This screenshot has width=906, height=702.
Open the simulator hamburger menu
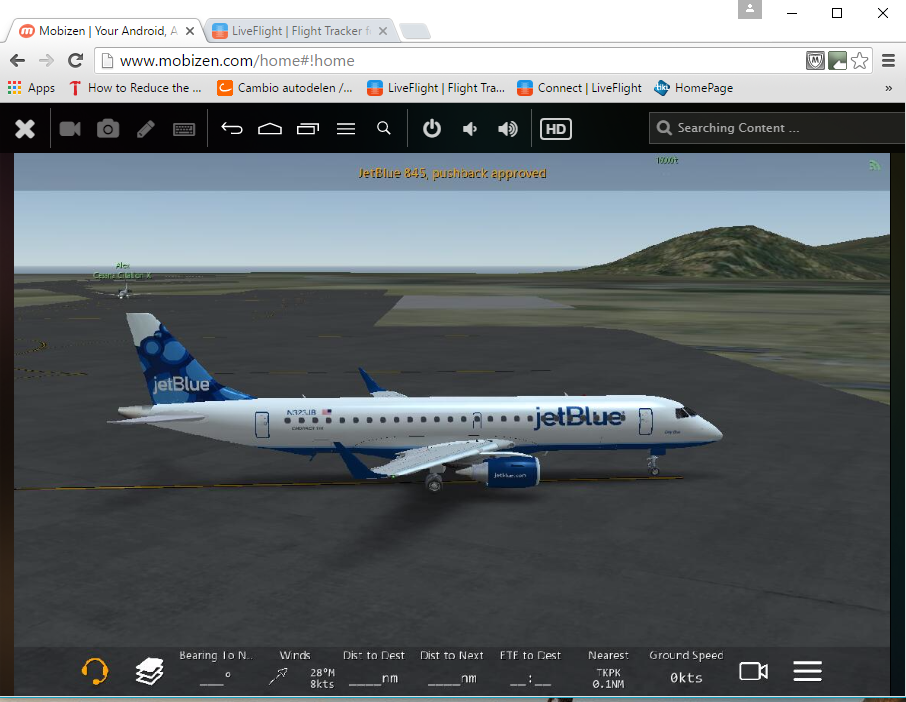coord(807,671)
